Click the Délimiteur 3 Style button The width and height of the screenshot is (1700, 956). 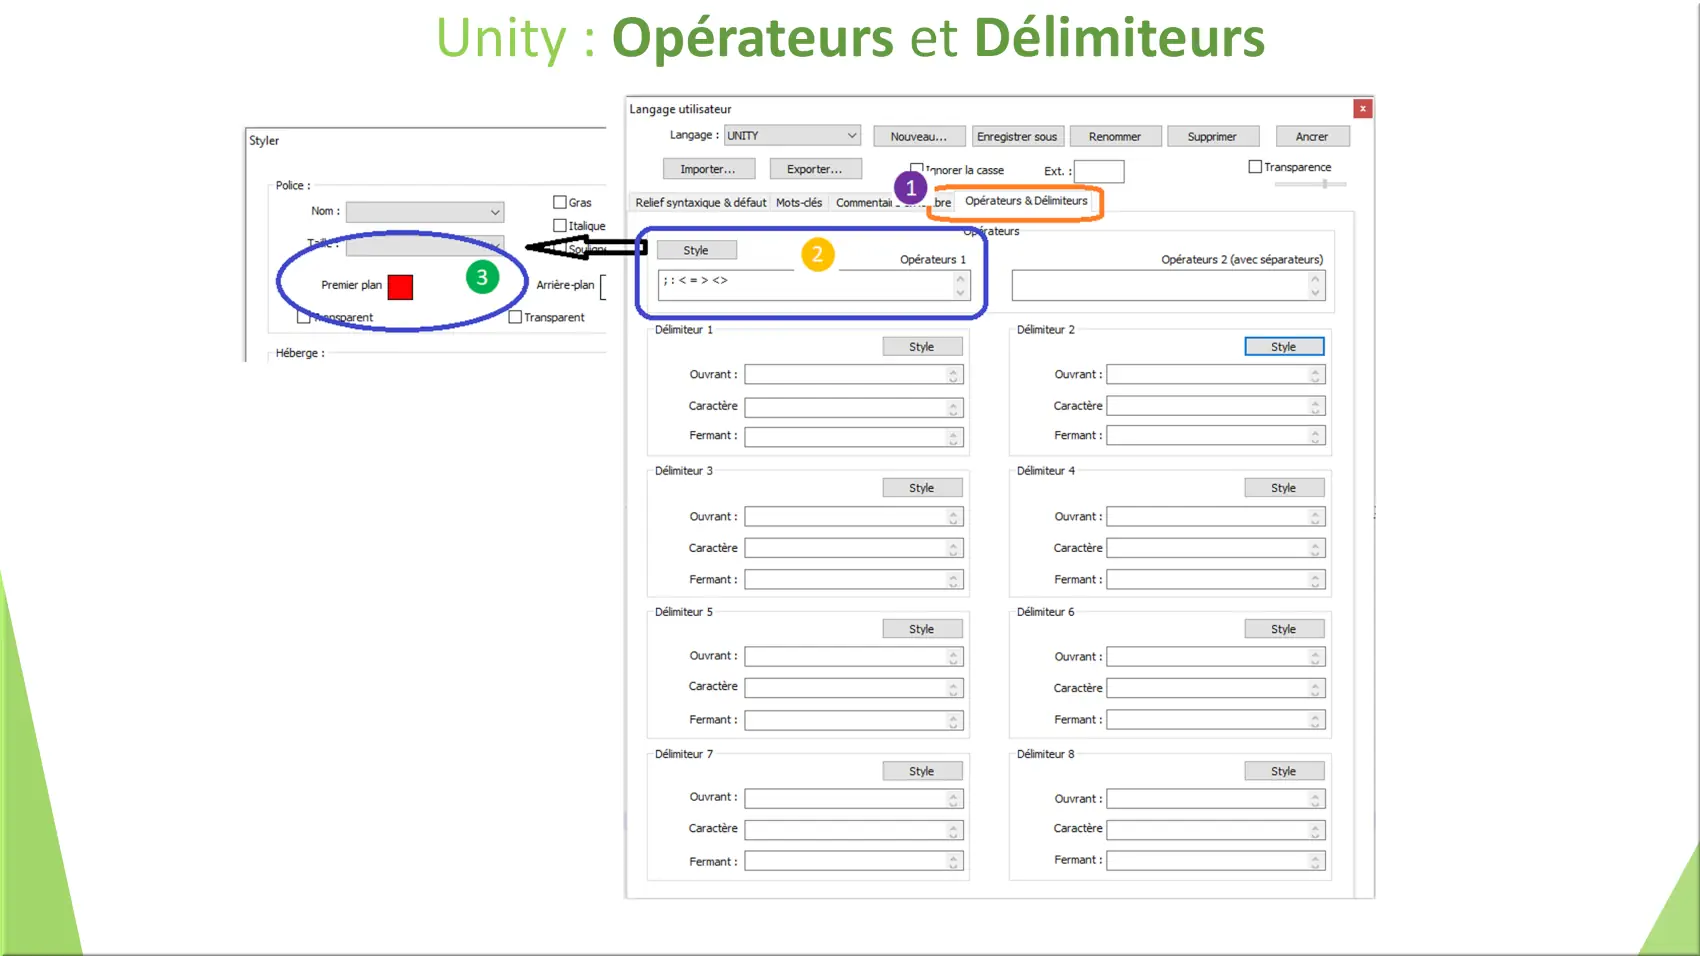tap(922, 487)
